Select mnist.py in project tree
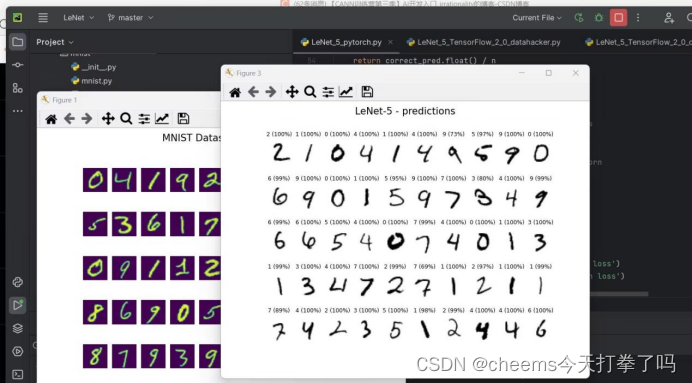The height and width of the screenshot is (383, 692). click(91, 81)
